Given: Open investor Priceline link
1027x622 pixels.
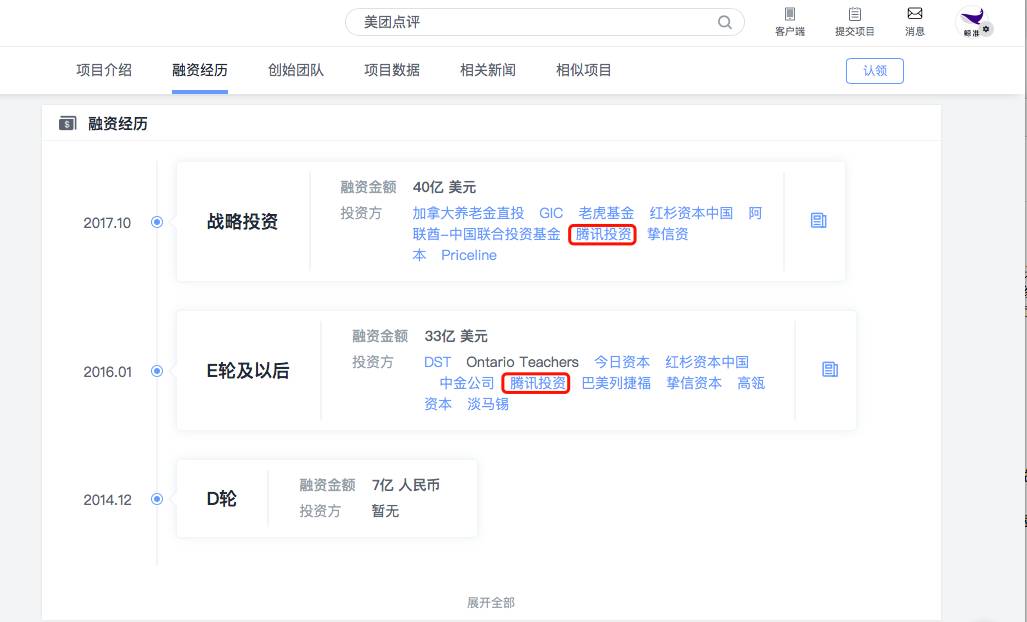Looking at the screenshot, I should (x=469, y=255).
